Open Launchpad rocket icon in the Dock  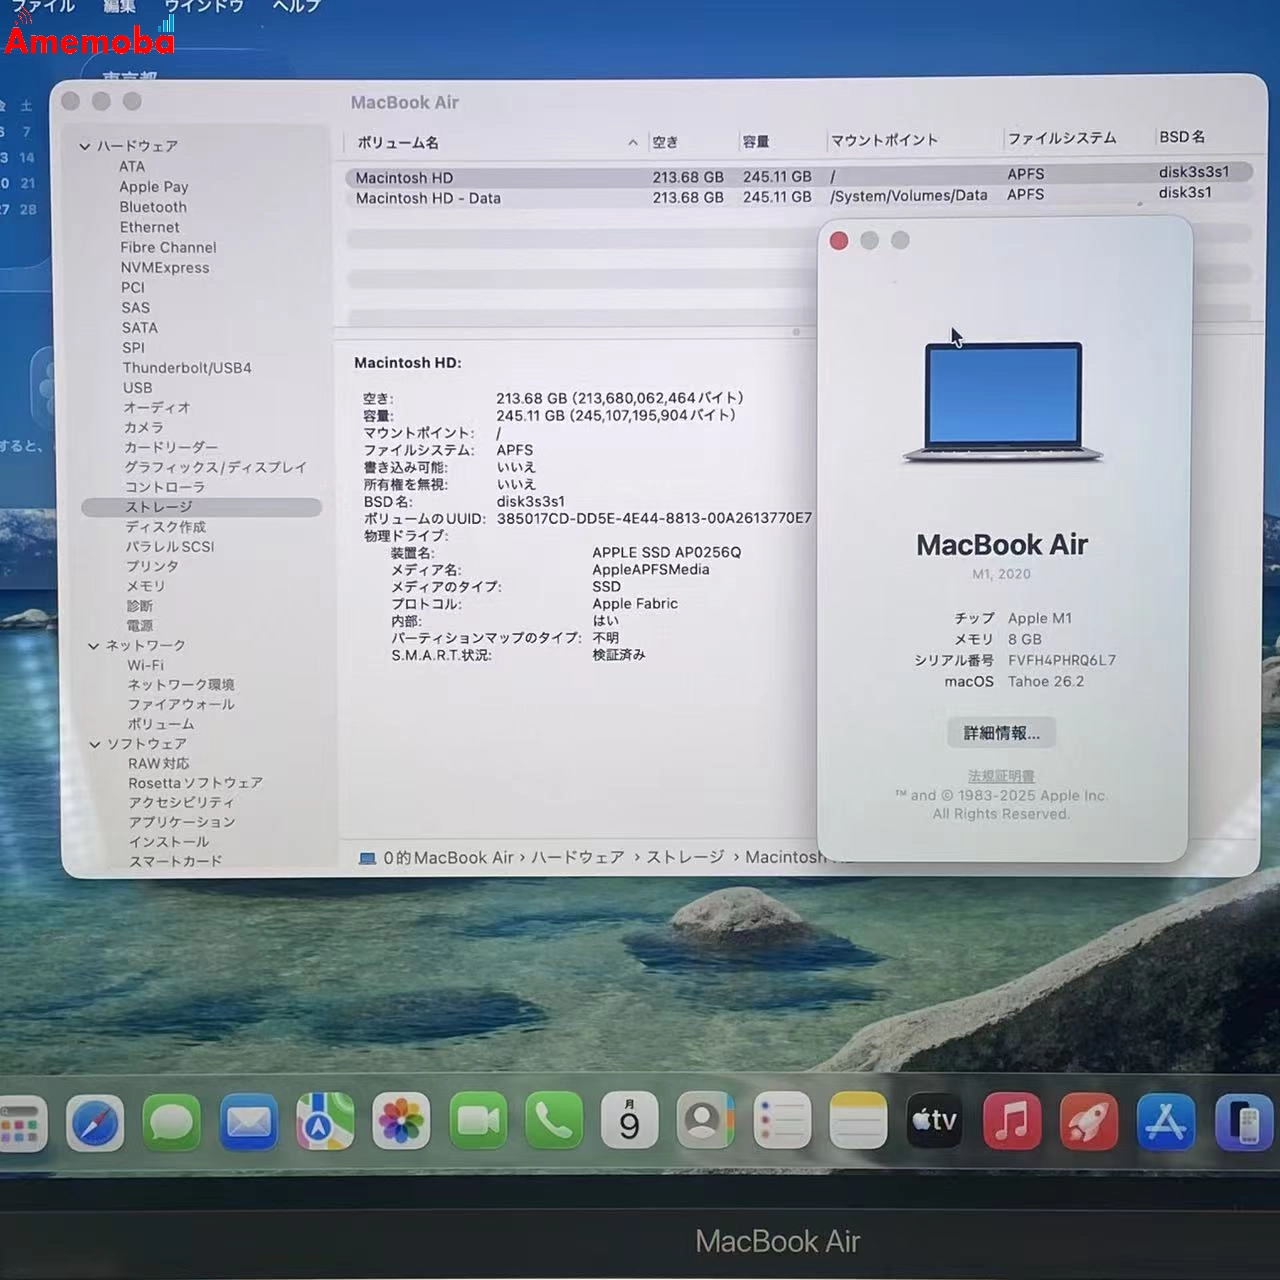[x=1088, y=1122]
